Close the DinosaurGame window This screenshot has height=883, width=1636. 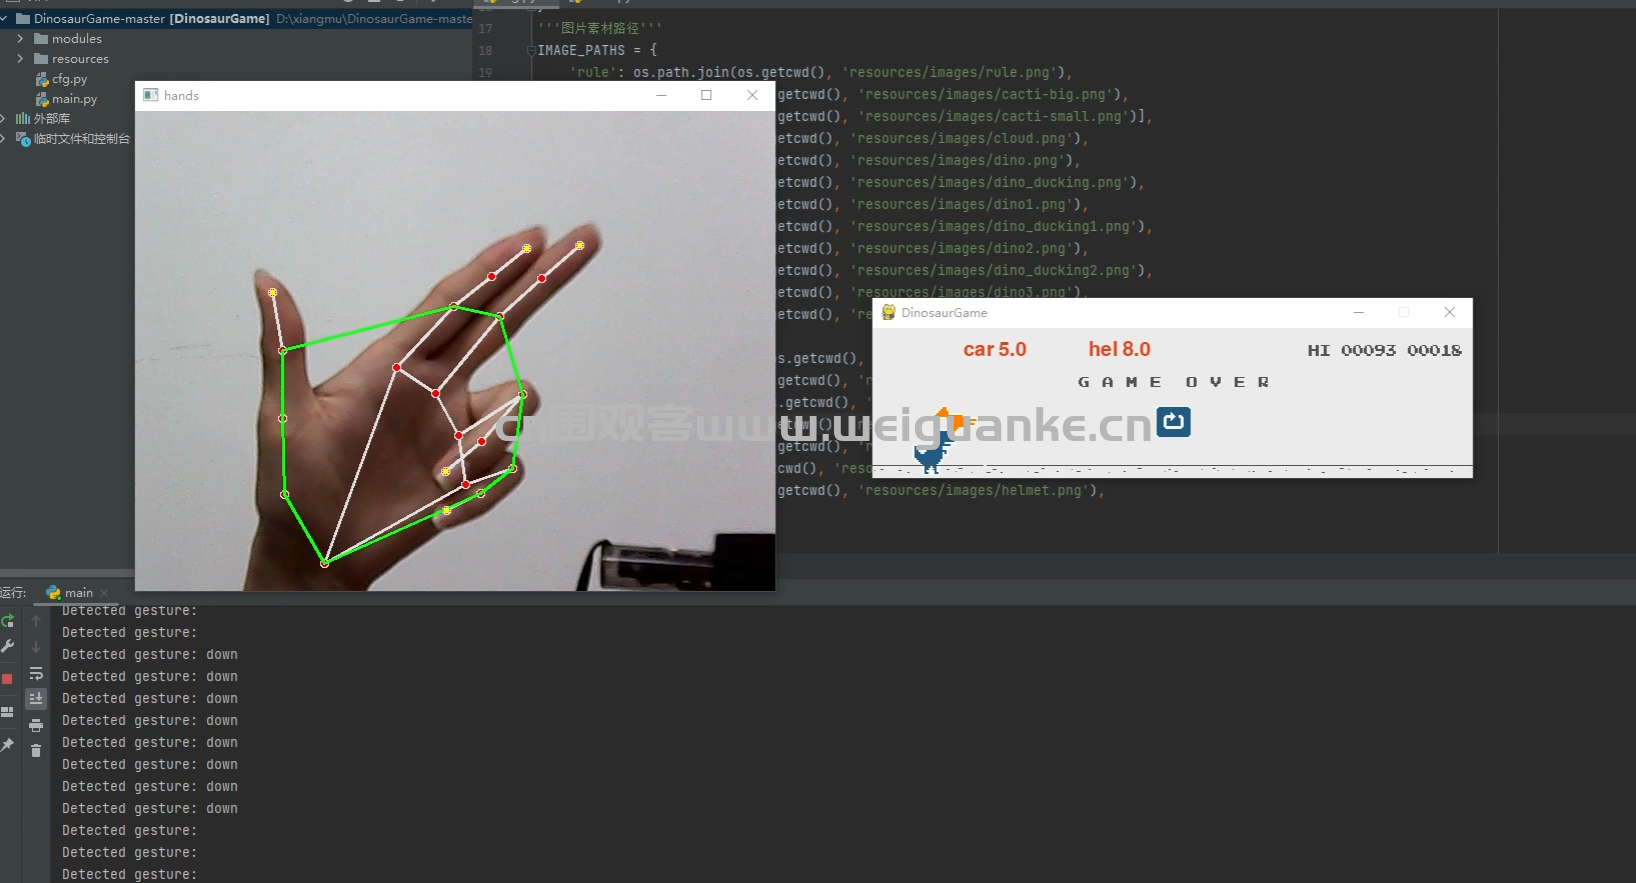tap(1449, 312)
